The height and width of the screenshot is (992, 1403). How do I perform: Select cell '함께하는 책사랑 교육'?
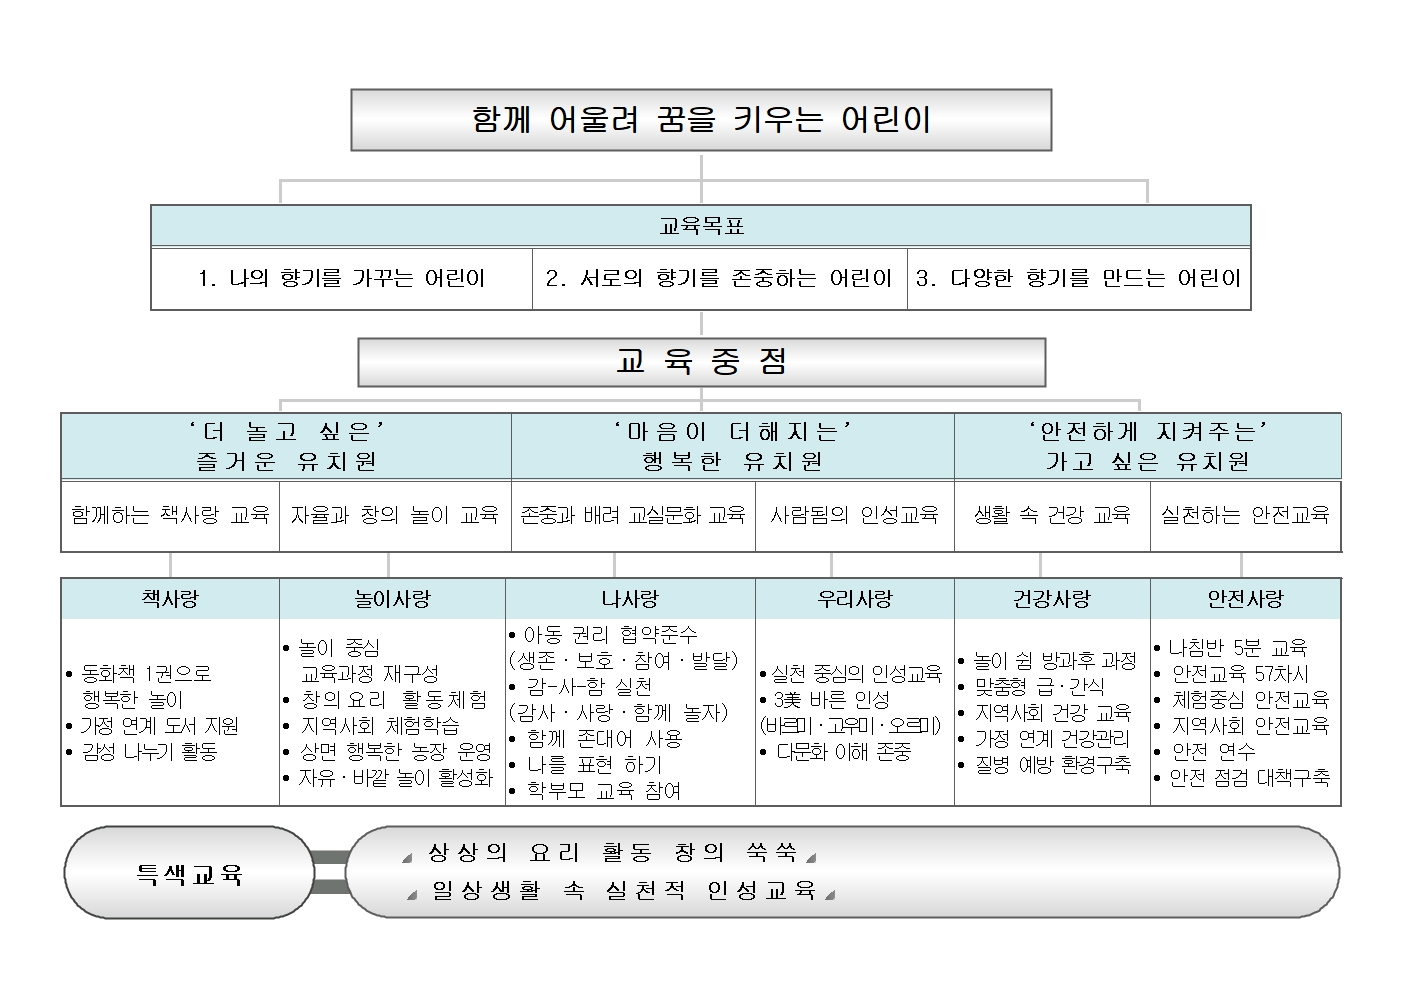[170, 515]
